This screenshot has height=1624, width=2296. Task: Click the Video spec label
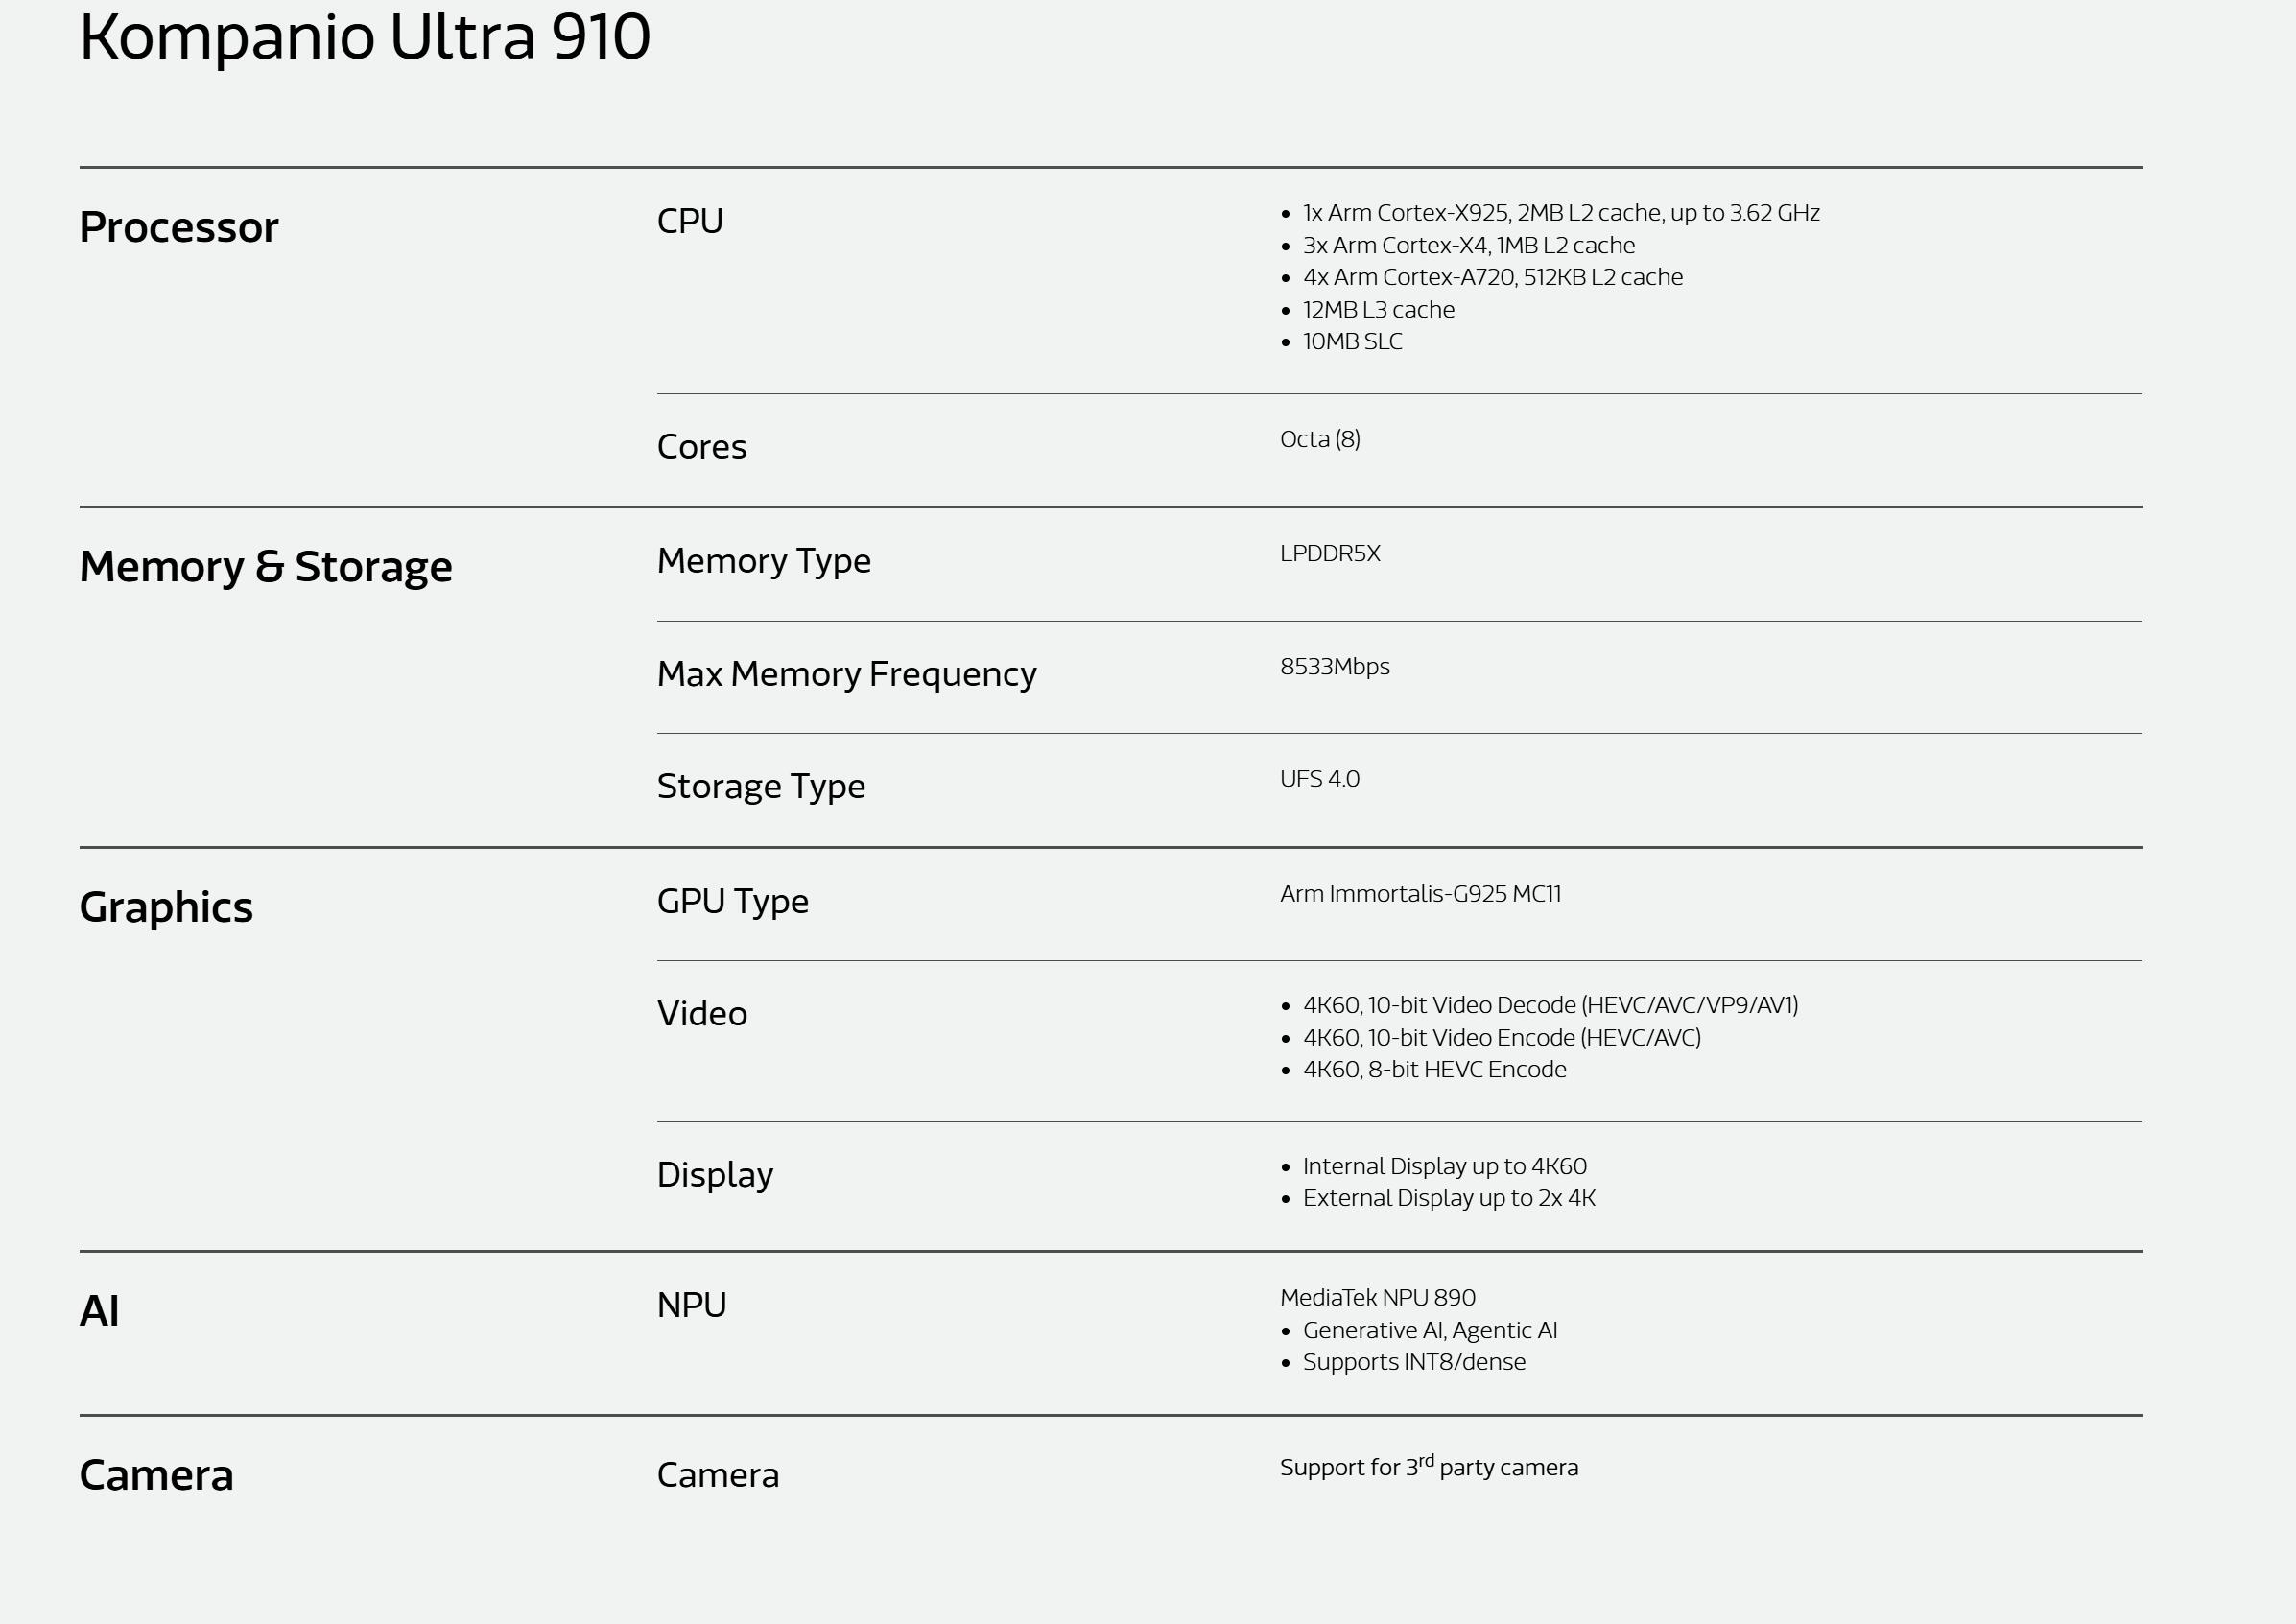coord(701,1013)
